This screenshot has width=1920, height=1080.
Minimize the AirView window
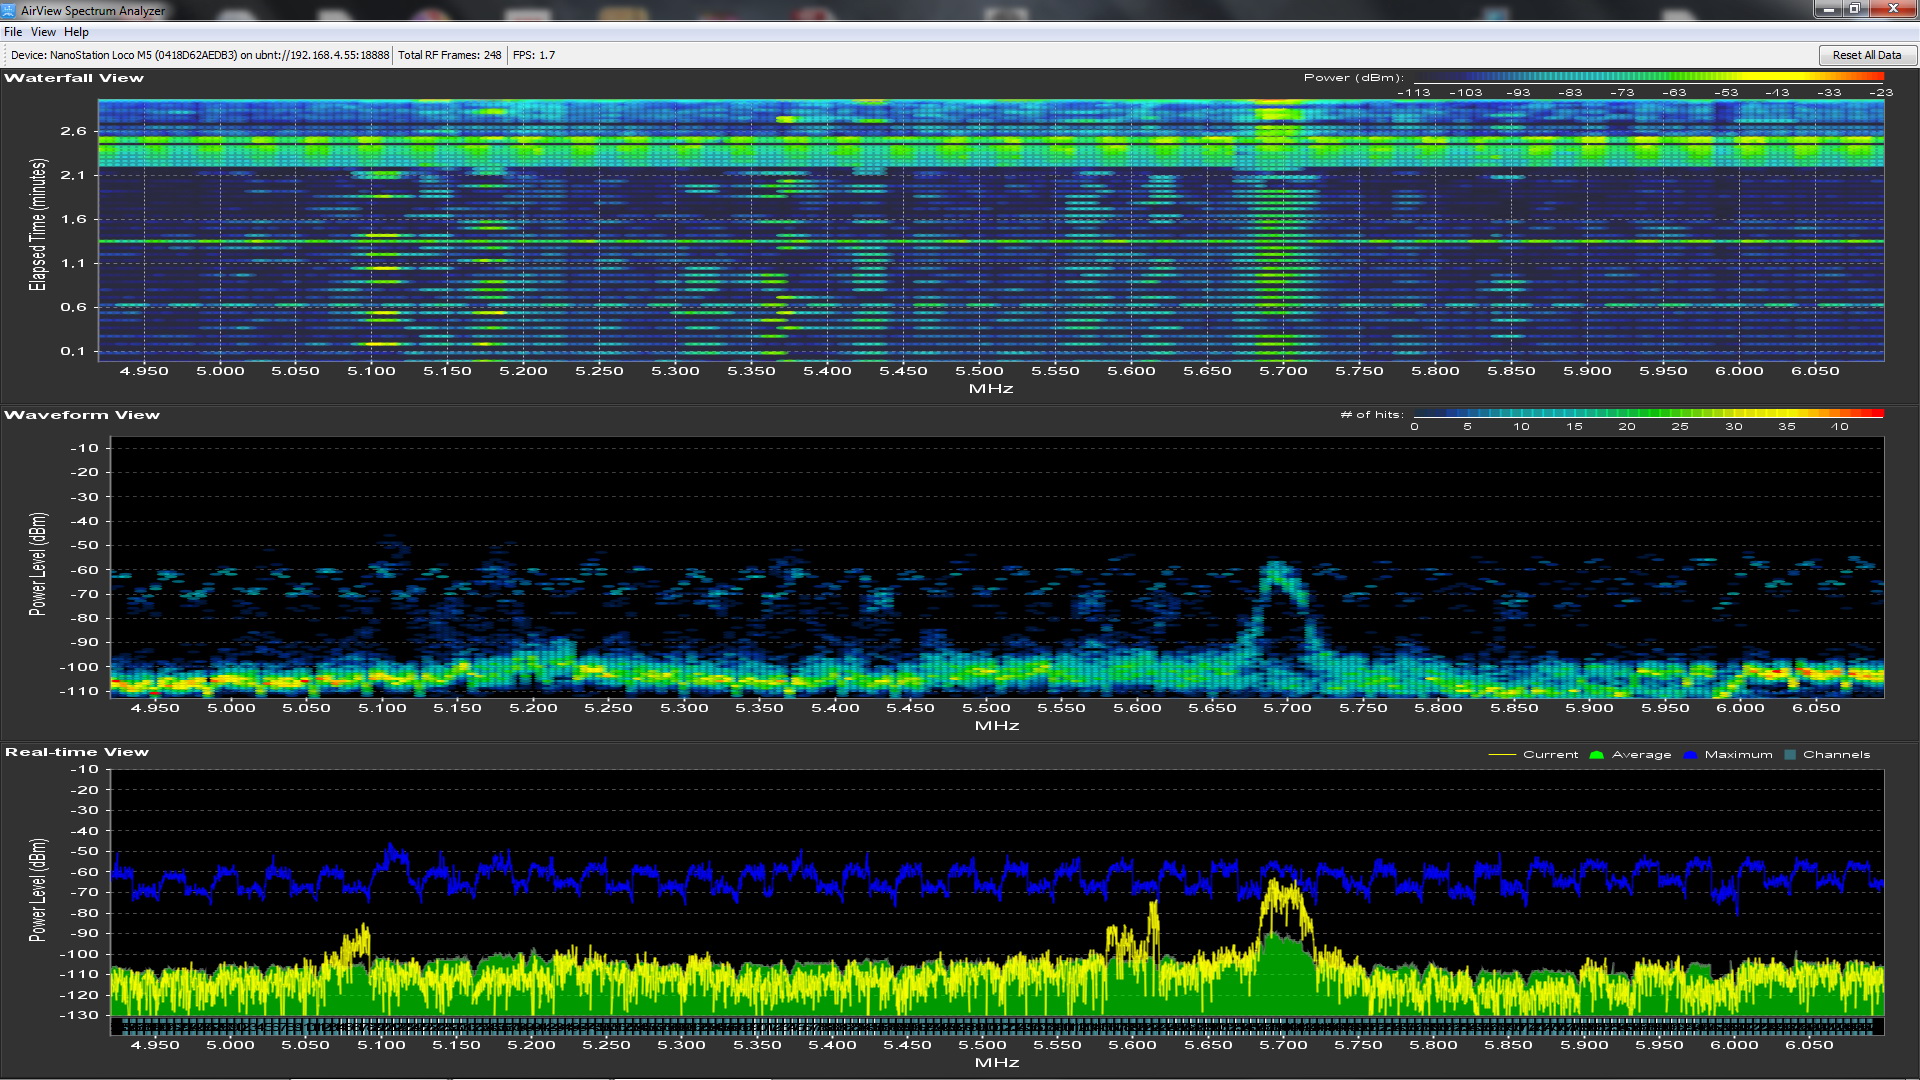1829,9
